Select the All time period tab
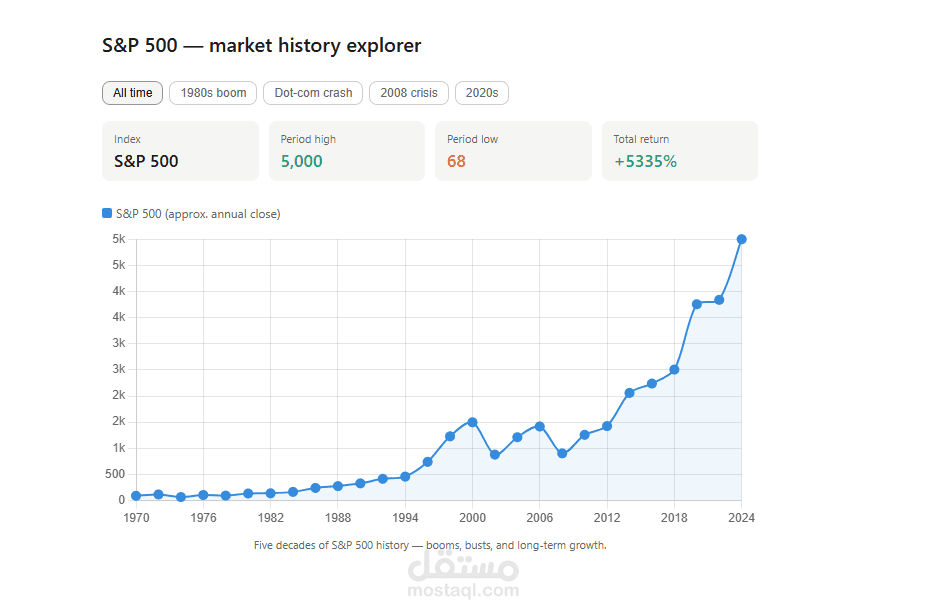 [133, 93]
